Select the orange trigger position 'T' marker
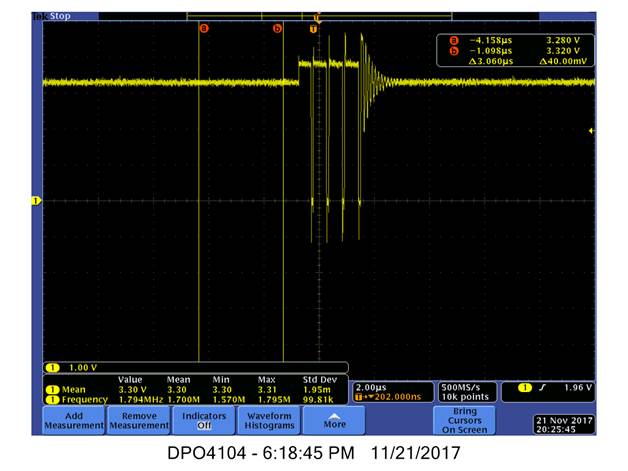The width and height of the screenshot is (628, 471). tap(314, 29)
